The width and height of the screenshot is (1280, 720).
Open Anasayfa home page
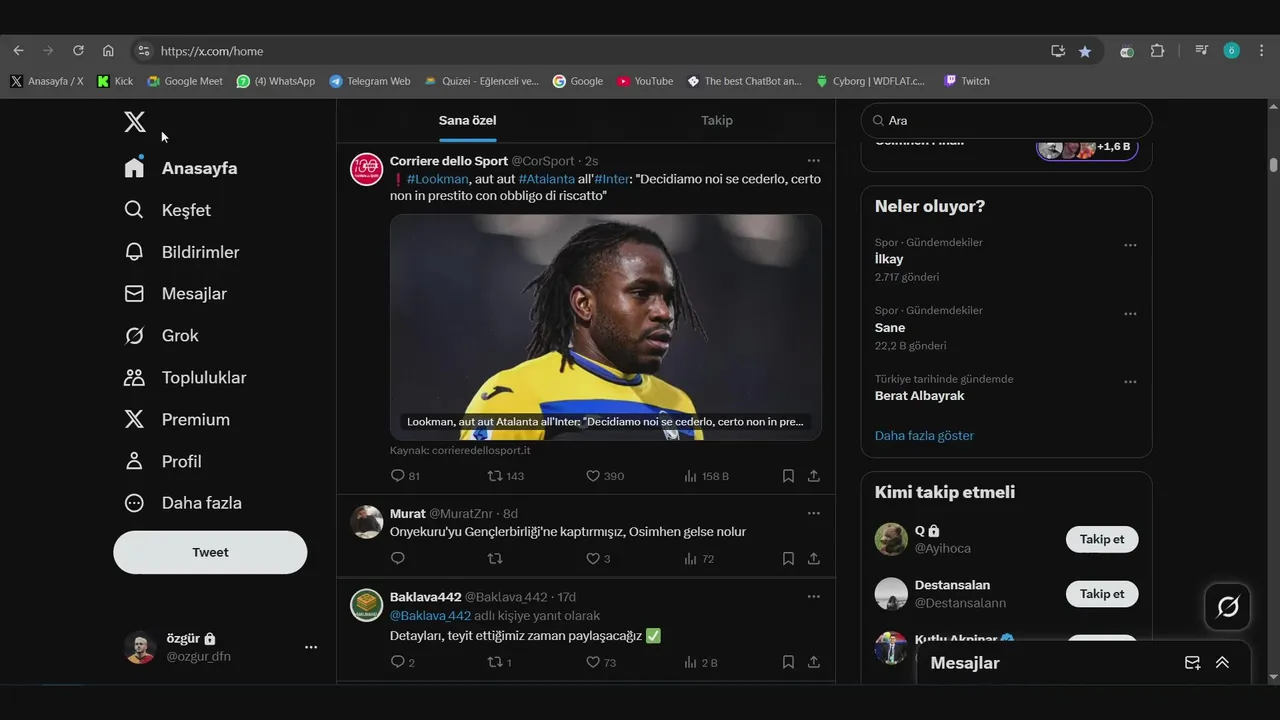[x=181, y=168]
